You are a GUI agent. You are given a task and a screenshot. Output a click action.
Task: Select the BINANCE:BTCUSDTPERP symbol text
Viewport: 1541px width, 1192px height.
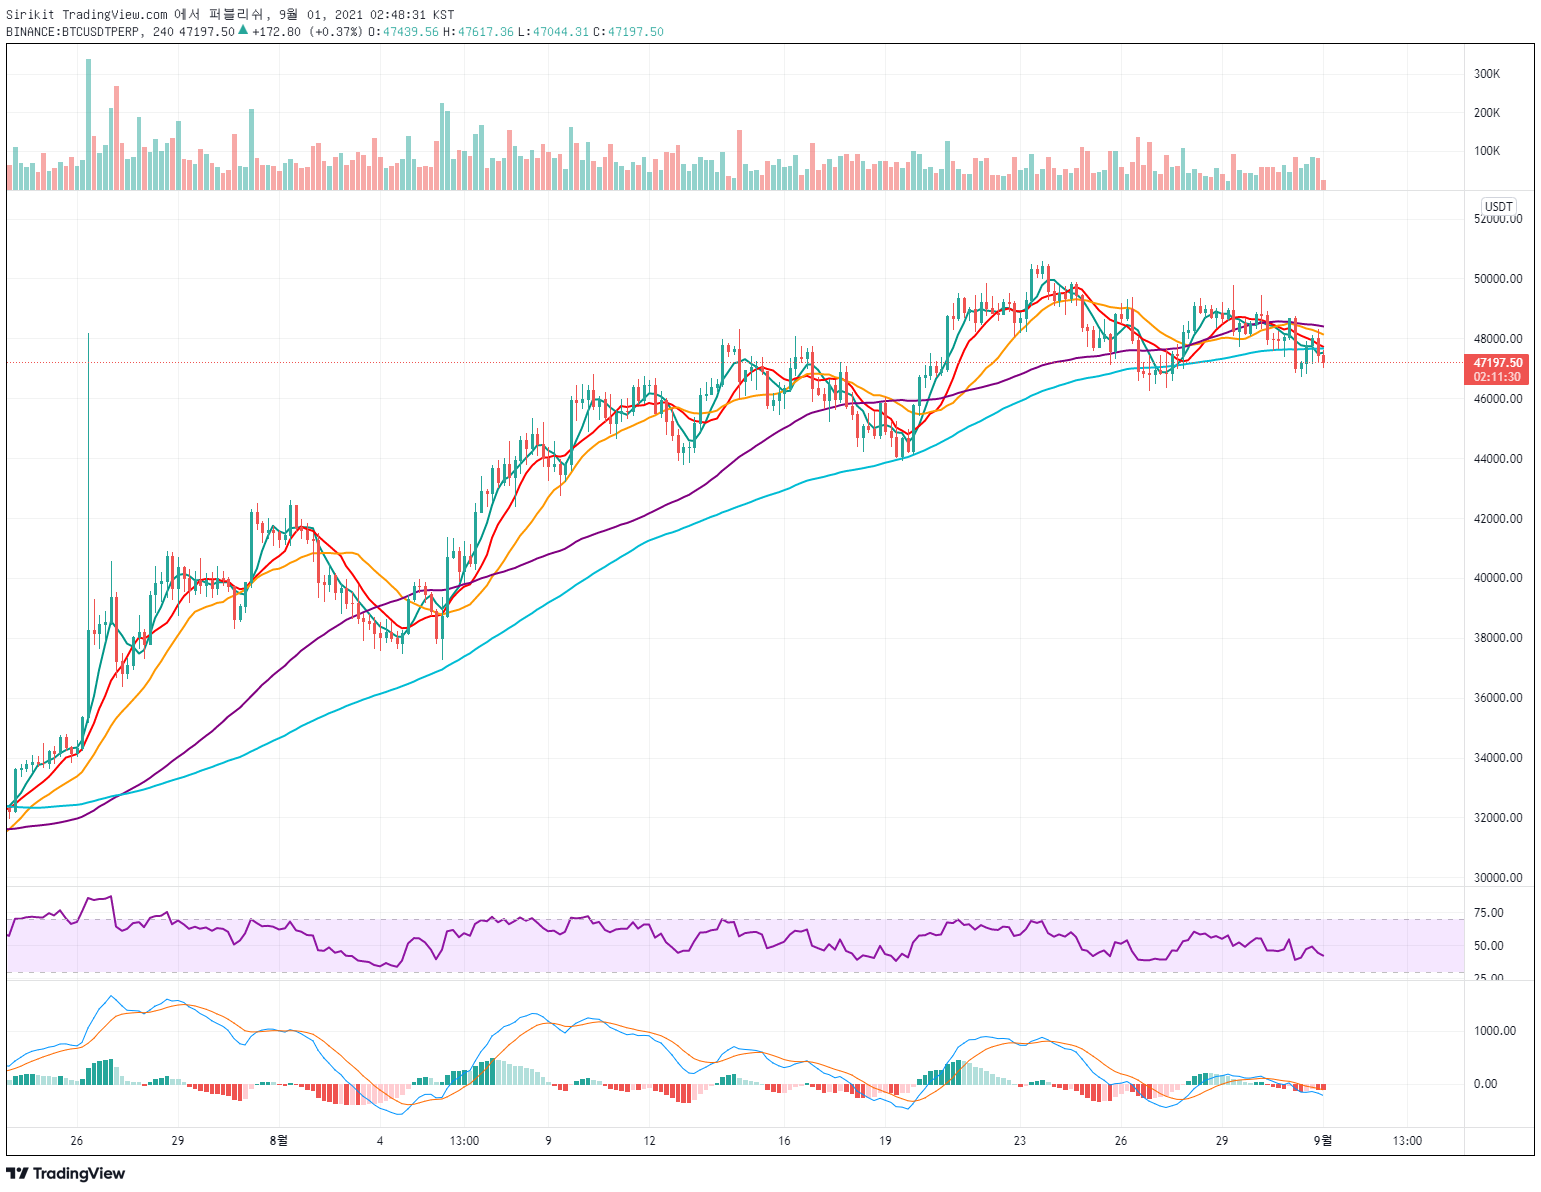click(x=72, y=31)
